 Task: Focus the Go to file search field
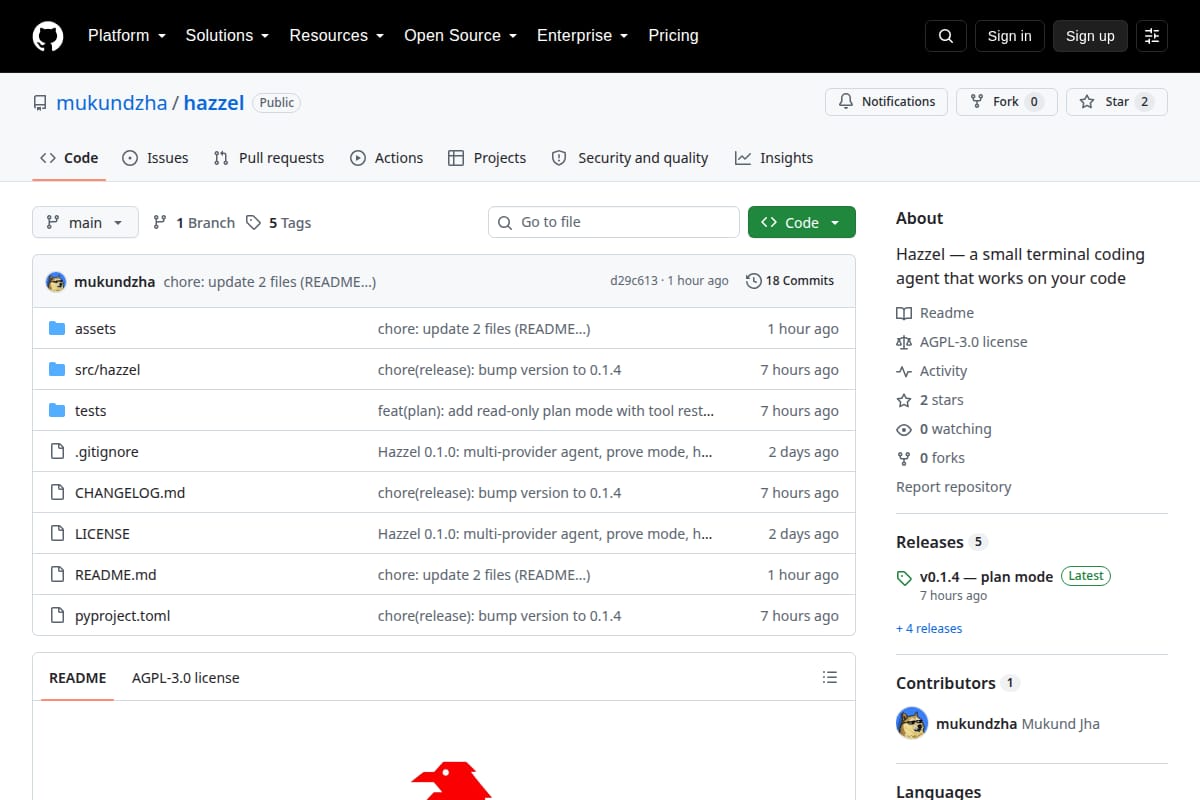click(614, 222)
